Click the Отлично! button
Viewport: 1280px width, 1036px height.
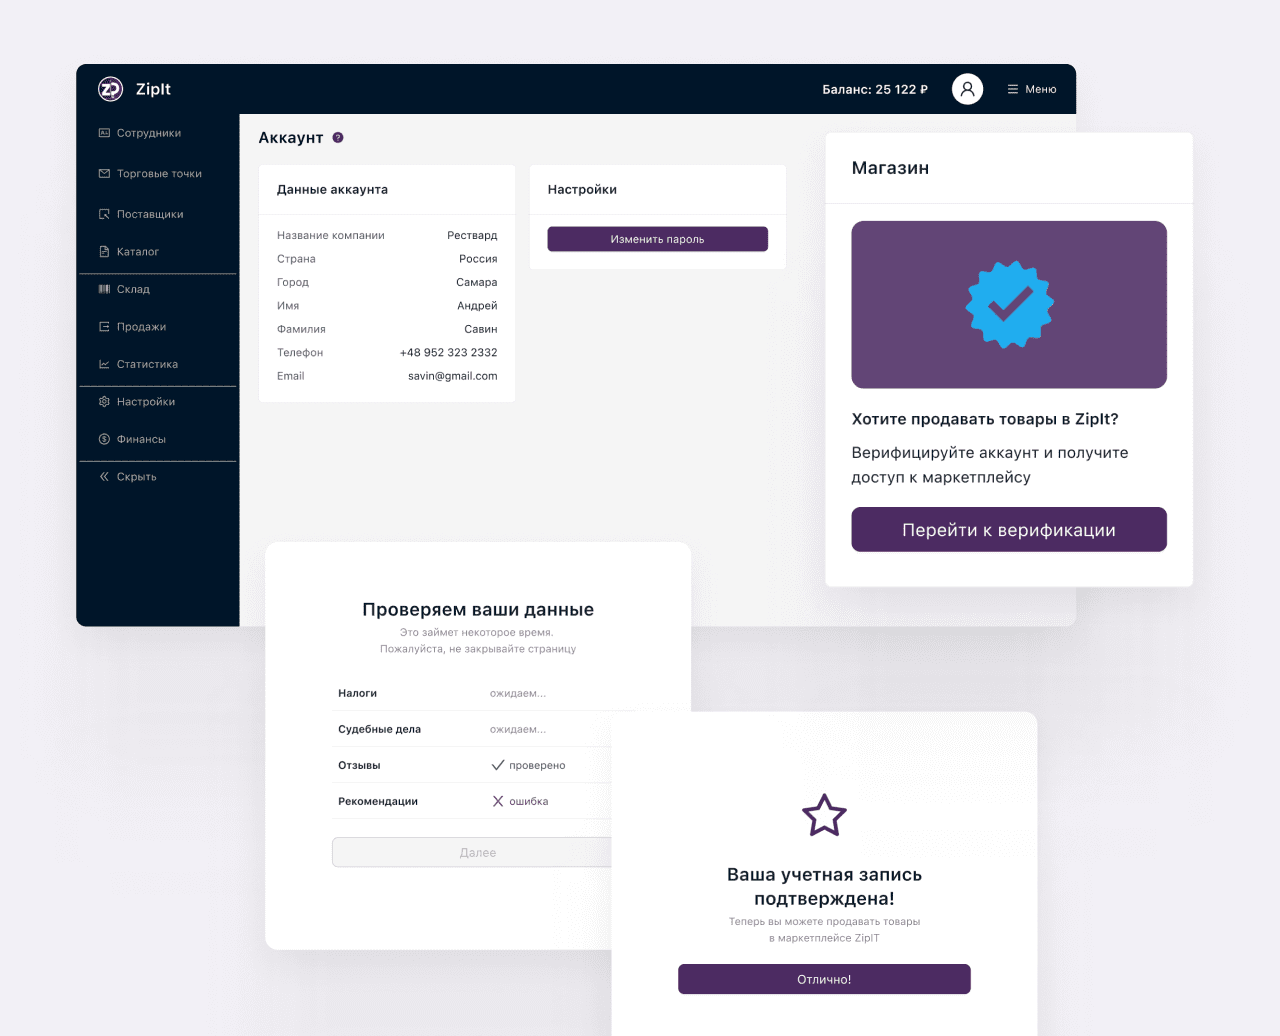(x=824, y=979)
